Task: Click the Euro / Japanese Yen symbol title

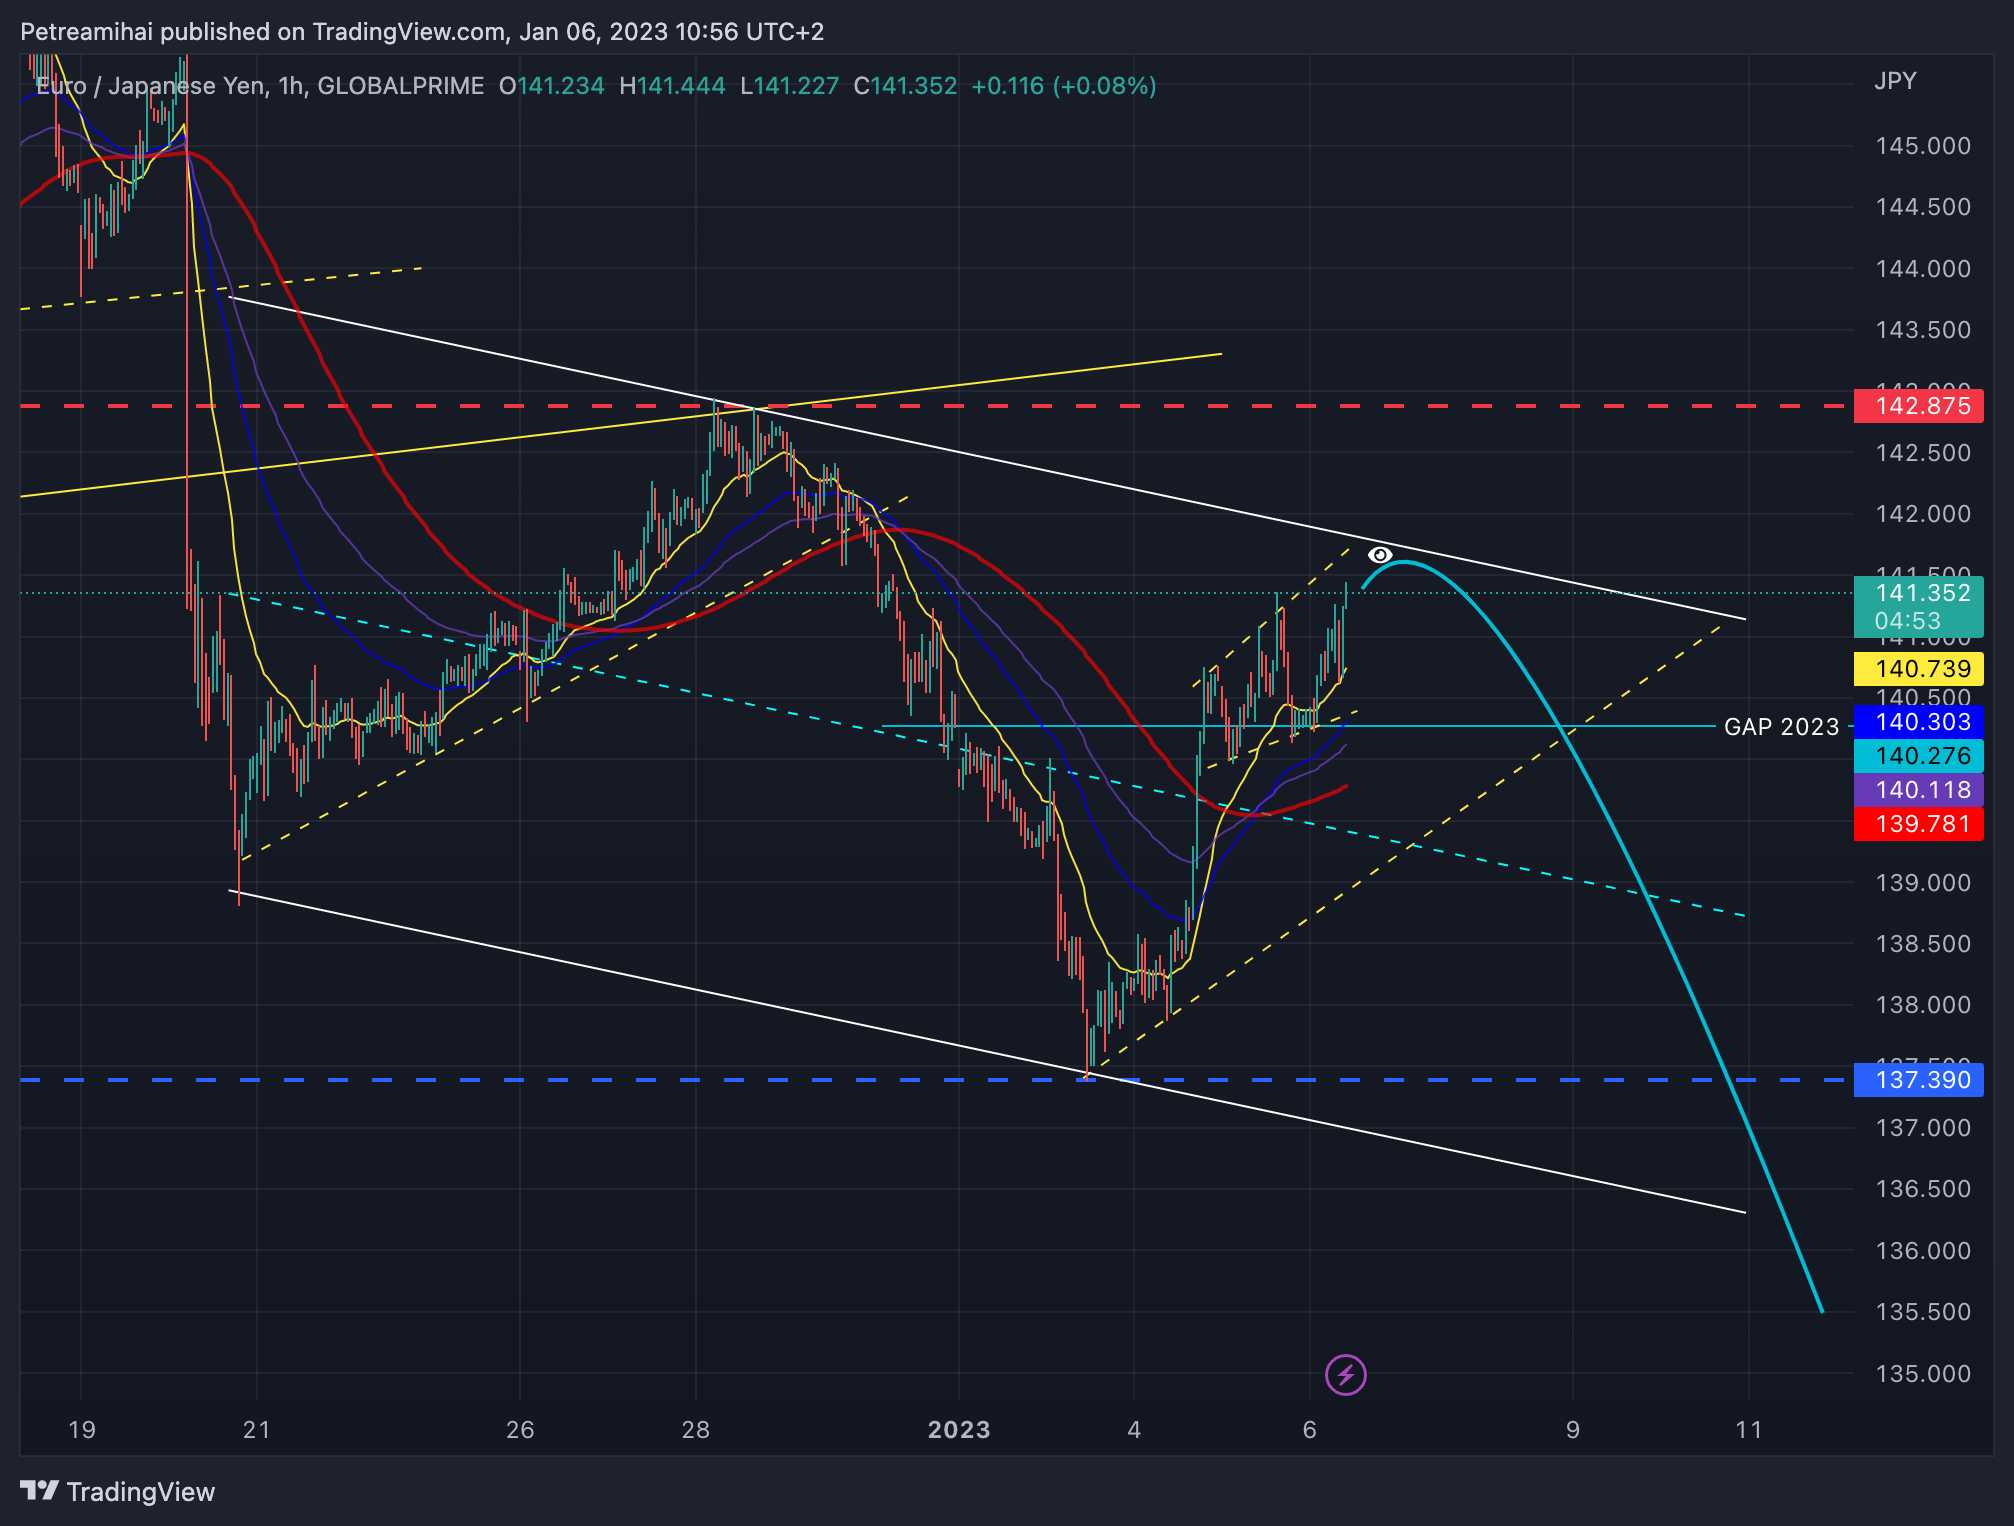Action: tap(152, 86)
